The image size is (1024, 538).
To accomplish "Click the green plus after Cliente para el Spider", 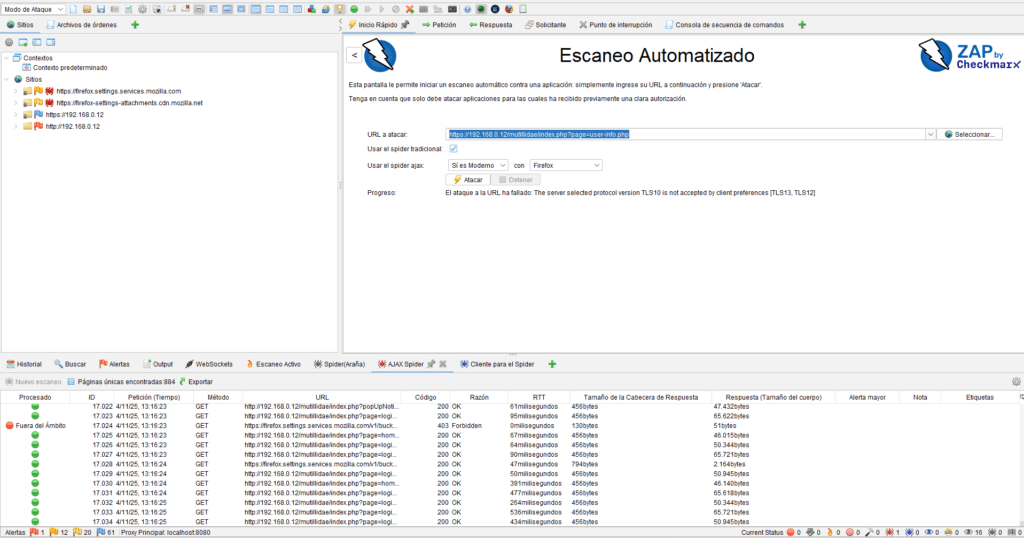I will click(552, 364).
